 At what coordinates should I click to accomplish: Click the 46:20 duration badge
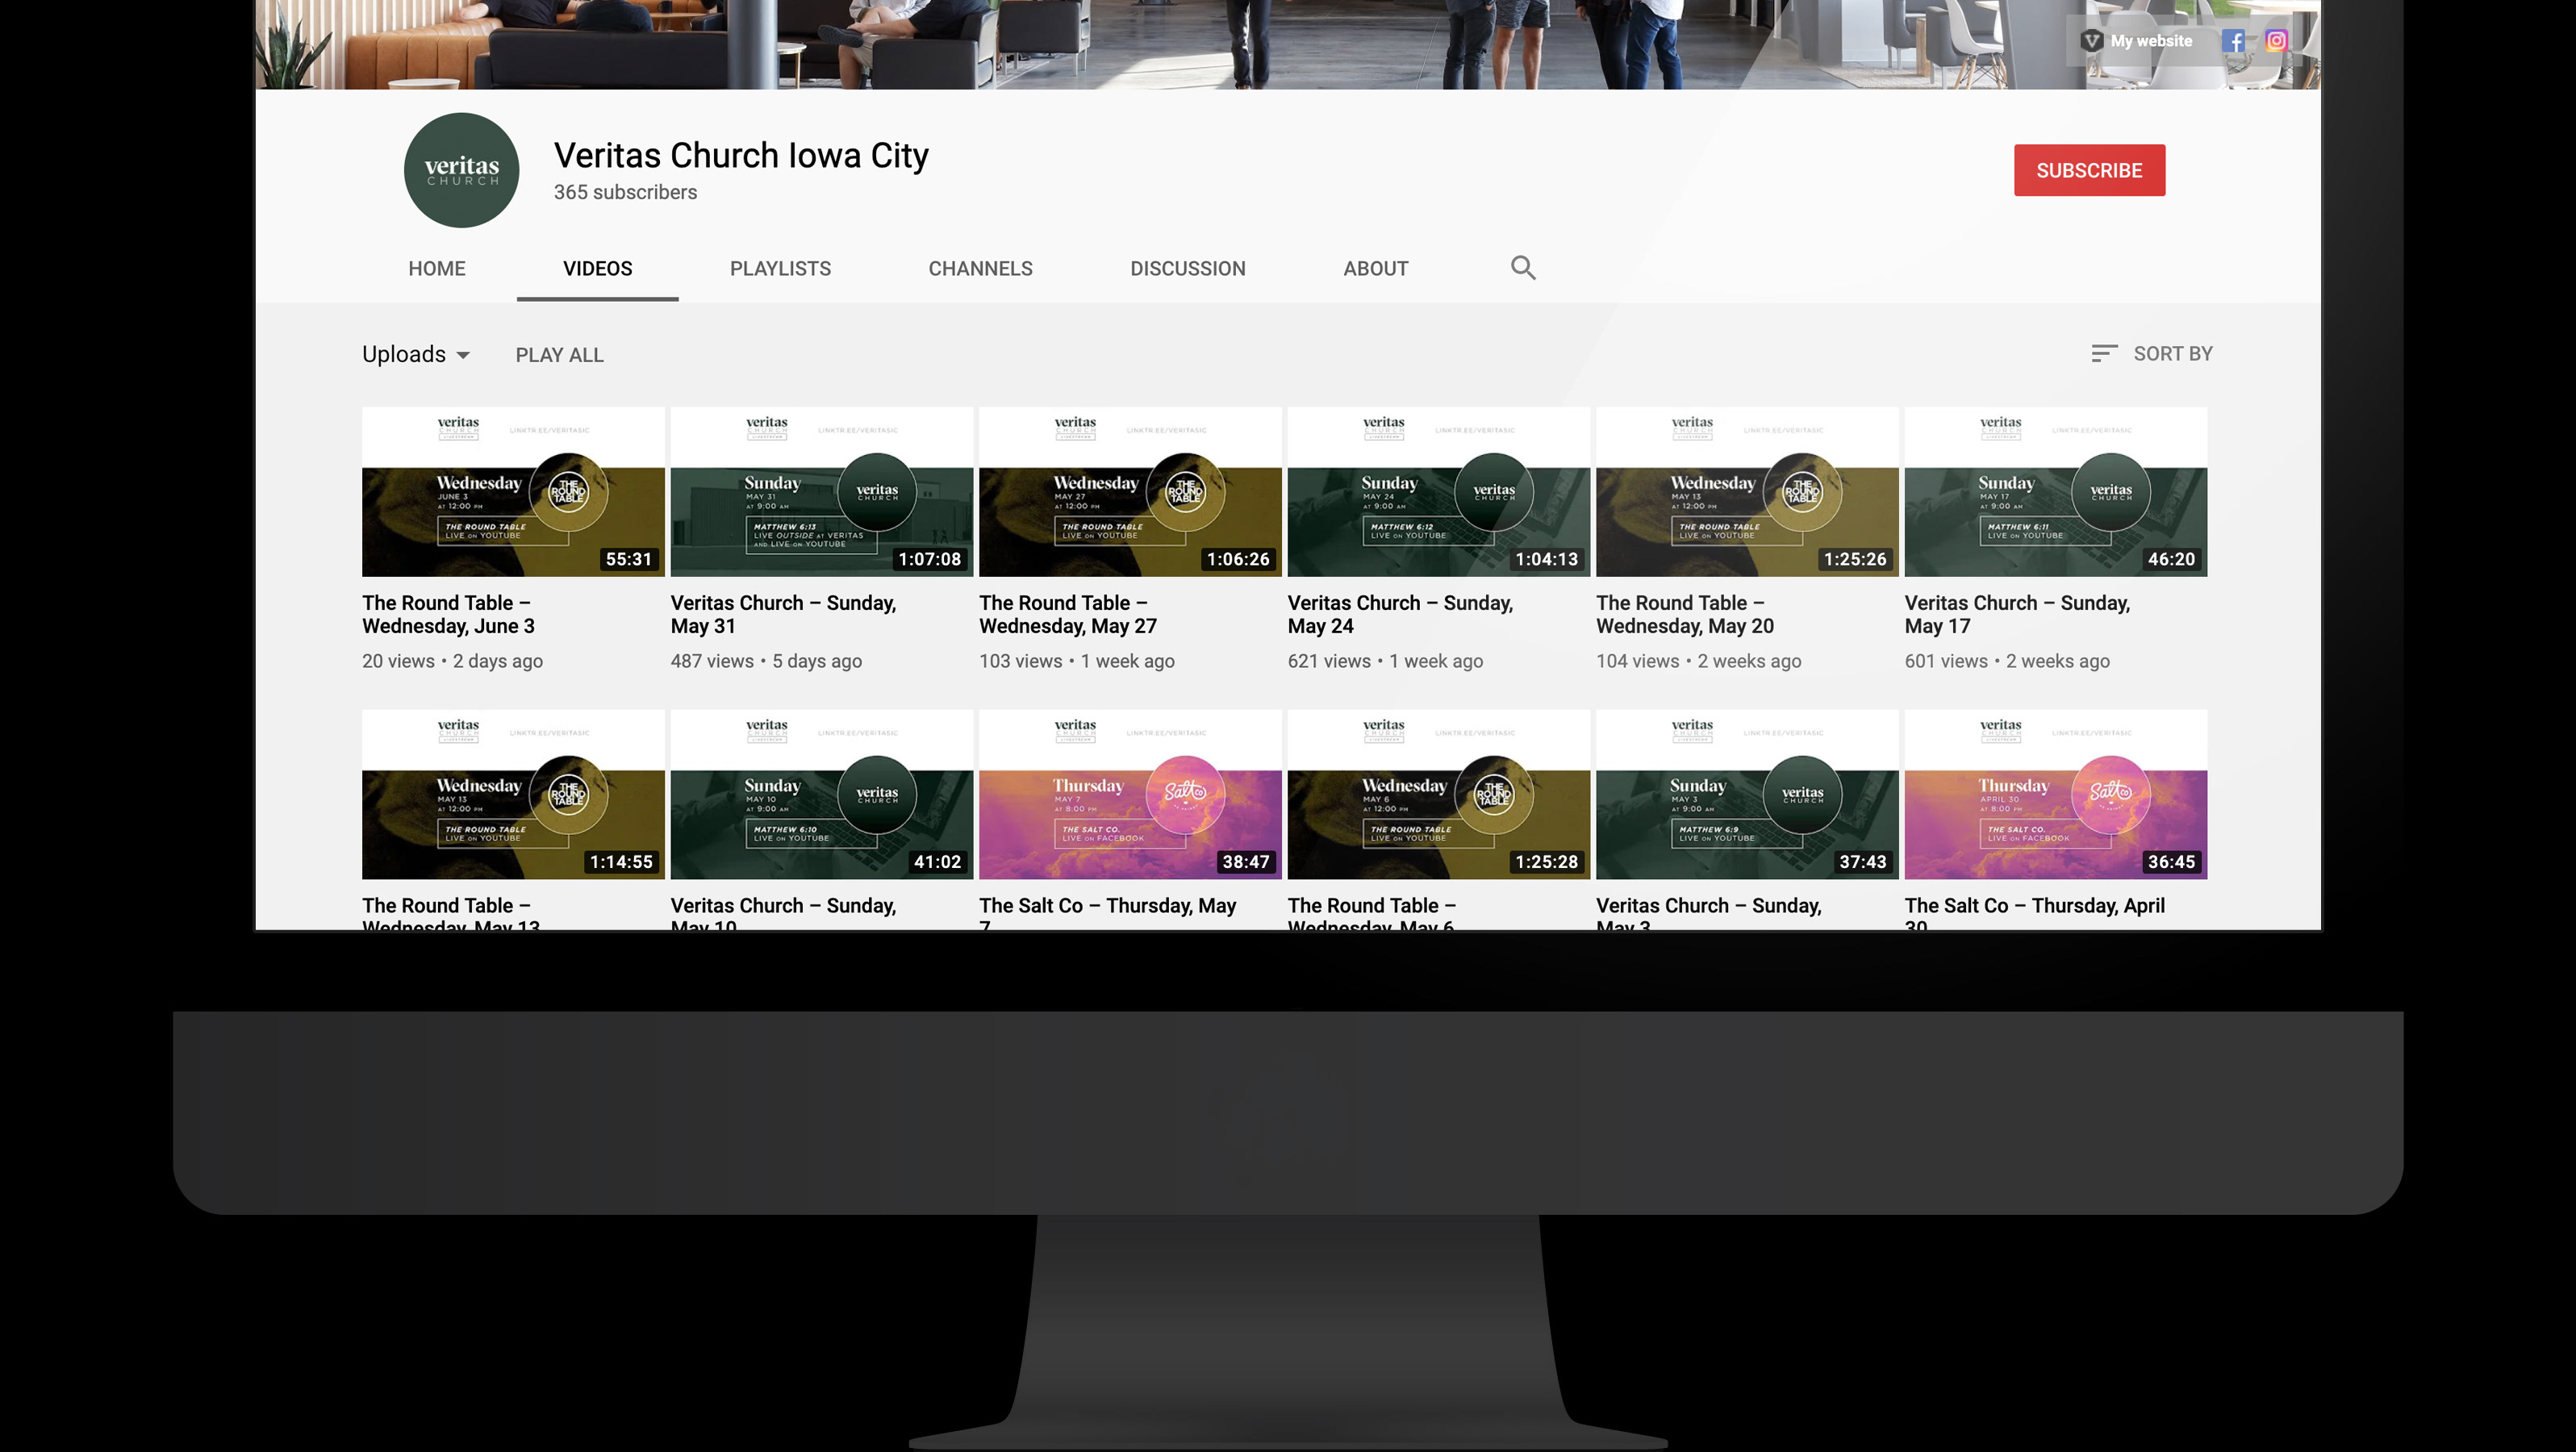pos(2171,559)
